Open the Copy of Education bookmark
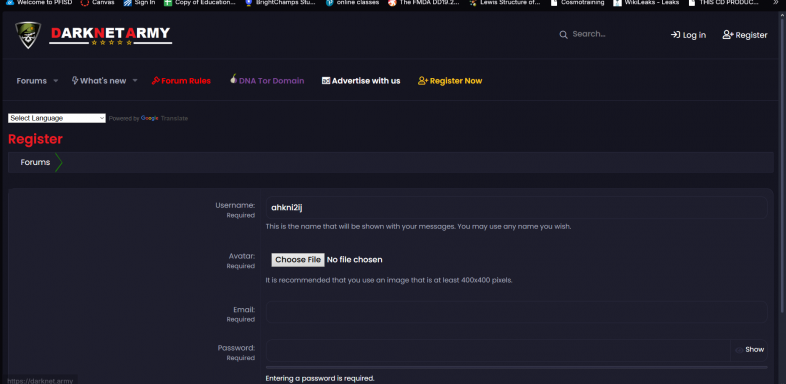786x384 pixels. click(x=200, y=3)
